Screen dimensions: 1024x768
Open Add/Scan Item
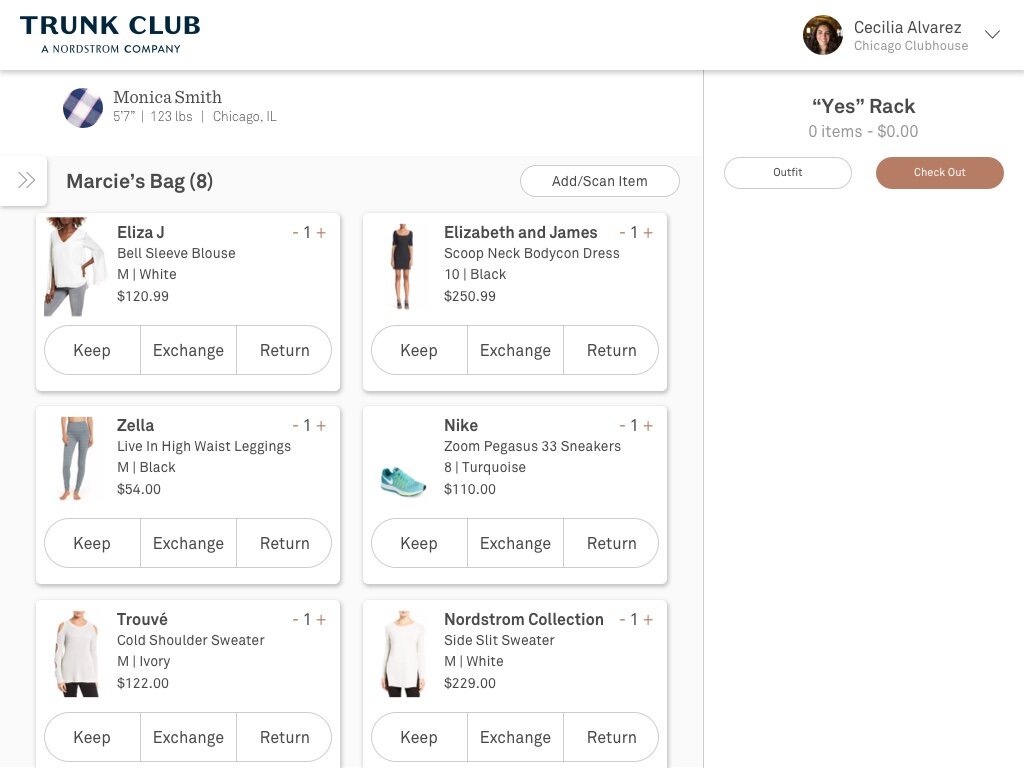pyautogui.click(x=600, y=181)
